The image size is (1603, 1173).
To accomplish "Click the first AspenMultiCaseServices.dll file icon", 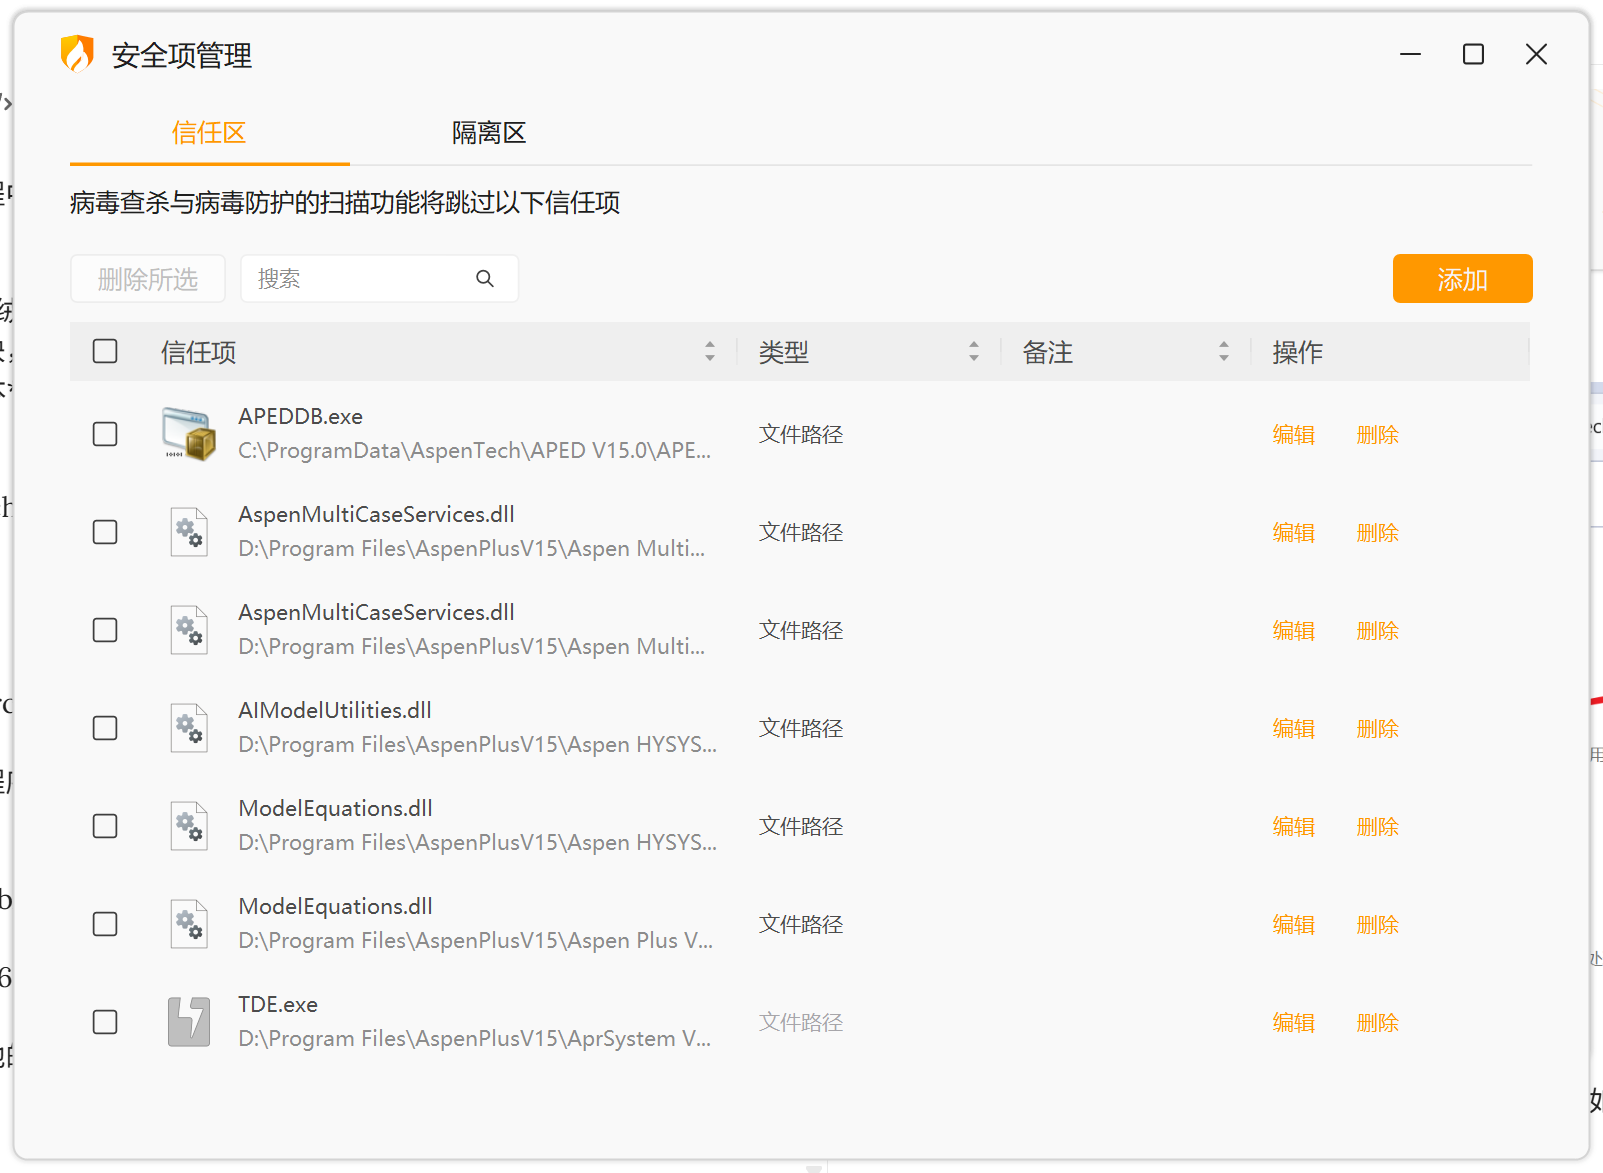I will coord(189,531).
